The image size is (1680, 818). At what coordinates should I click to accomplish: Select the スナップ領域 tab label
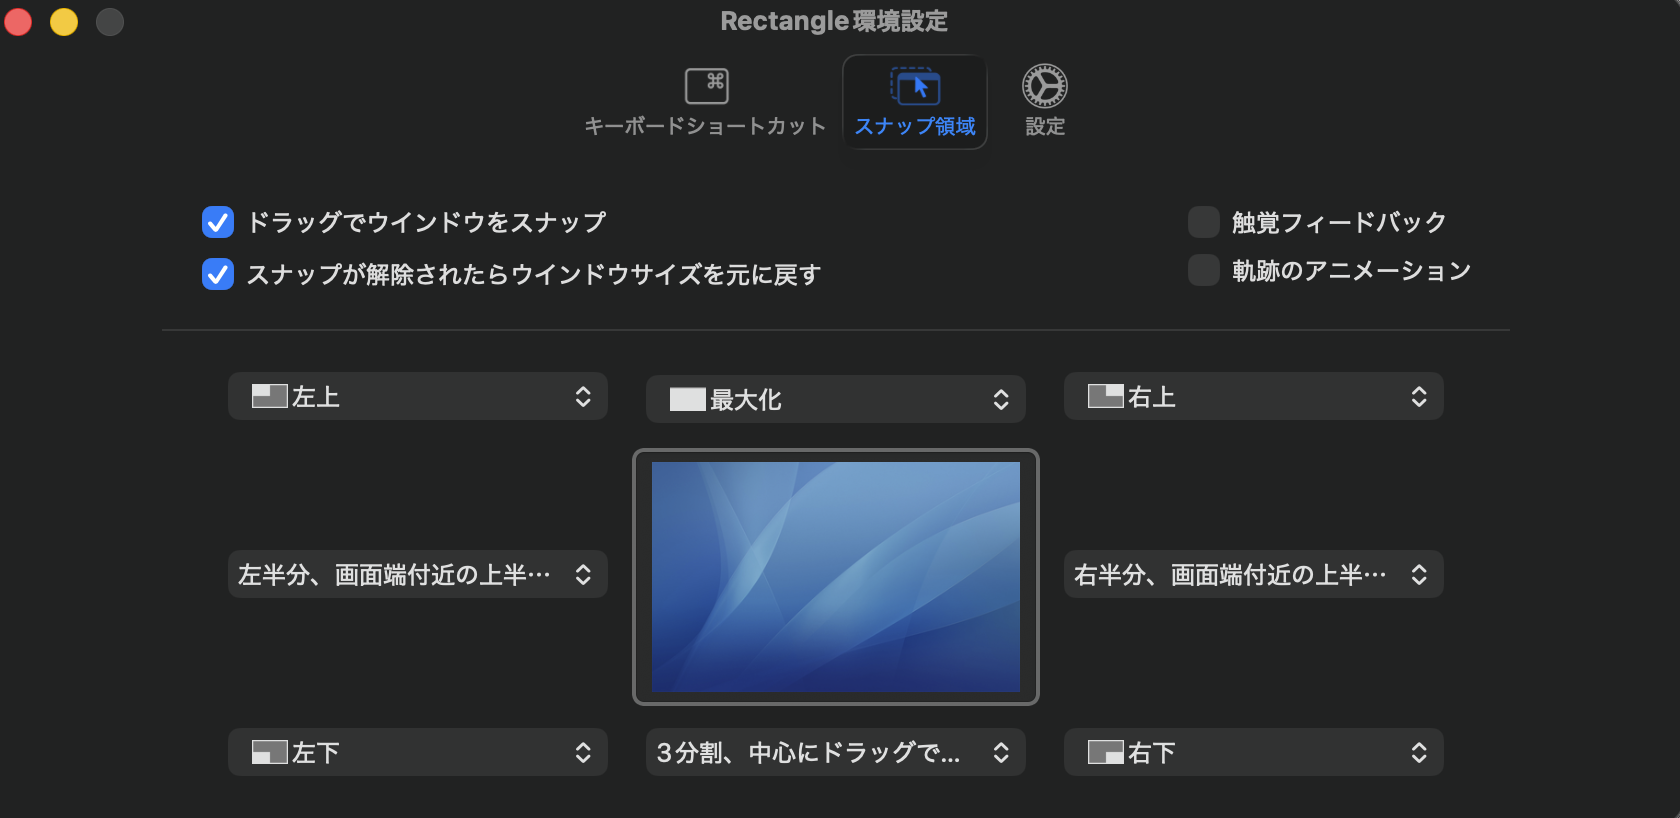(x=915, y=126)
